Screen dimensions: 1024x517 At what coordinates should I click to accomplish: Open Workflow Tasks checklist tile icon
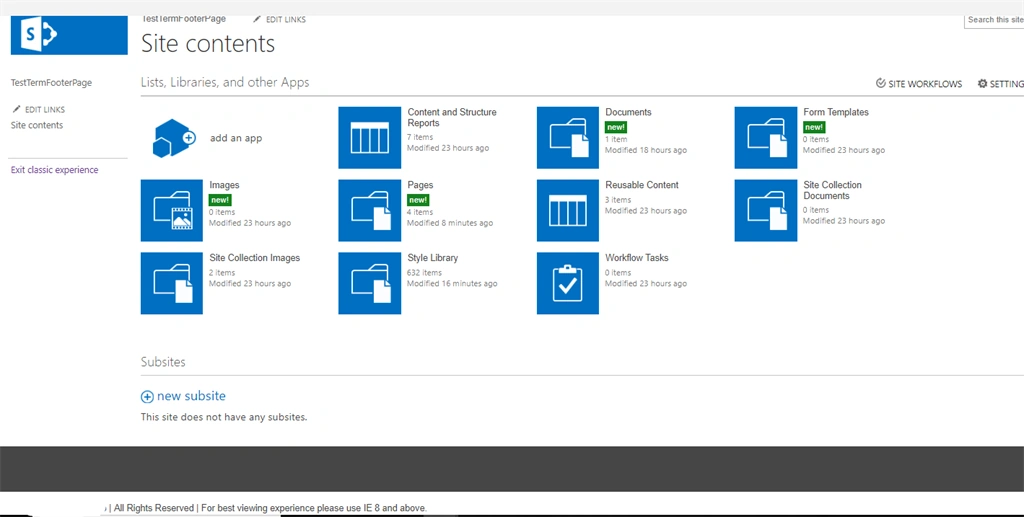568,283
